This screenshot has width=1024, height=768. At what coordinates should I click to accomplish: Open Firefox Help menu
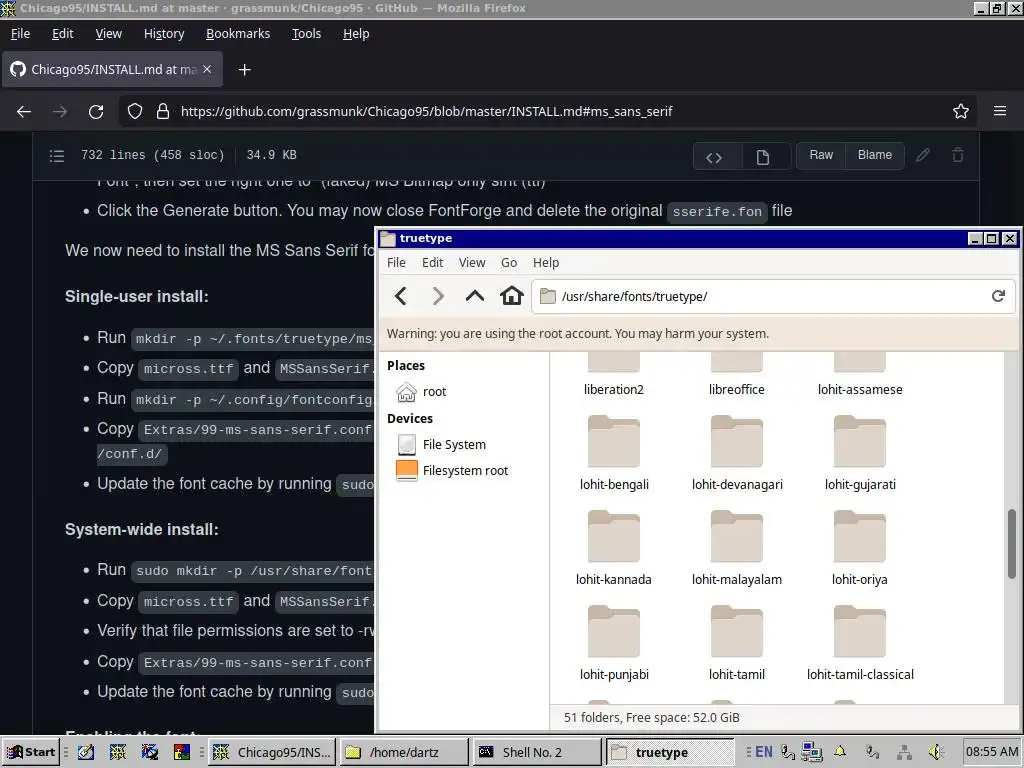click(356, 34)
